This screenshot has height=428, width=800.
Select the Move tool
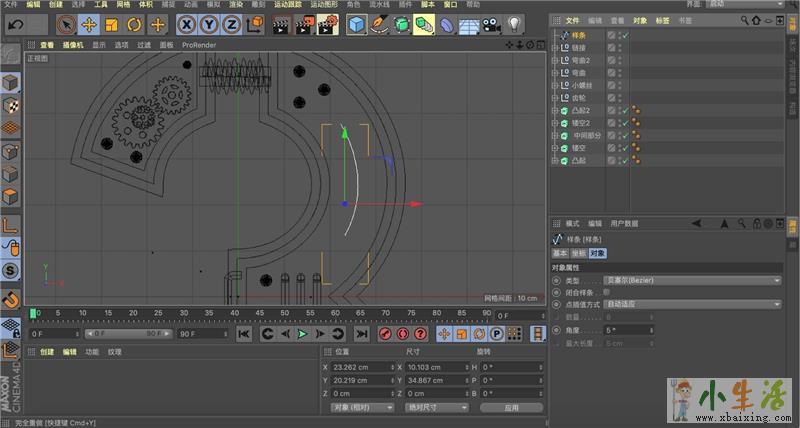click(x=88, y=23)
